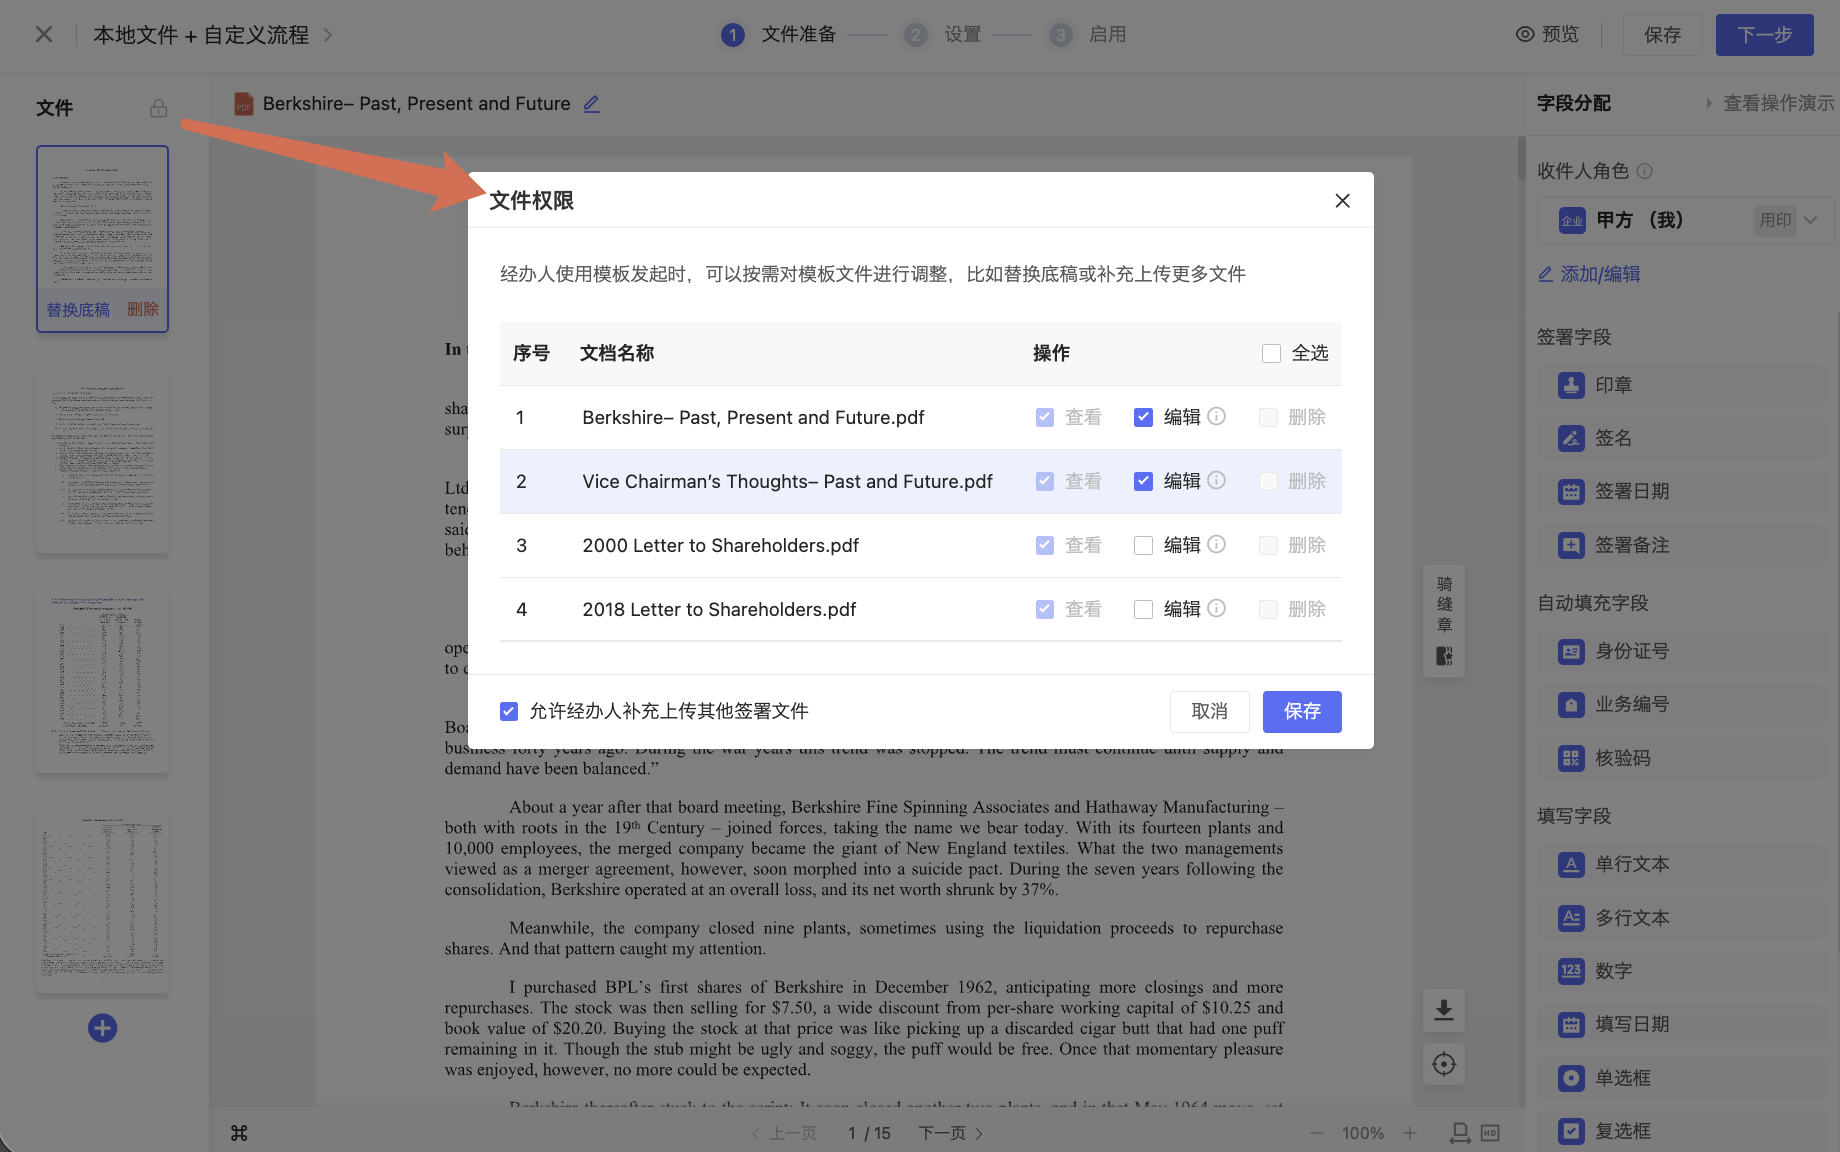Image resolution: width=1840 pixels, height=1152 pixels.
Task: Click HD quality icon in bottom bar
Action: (1490, 1133)
